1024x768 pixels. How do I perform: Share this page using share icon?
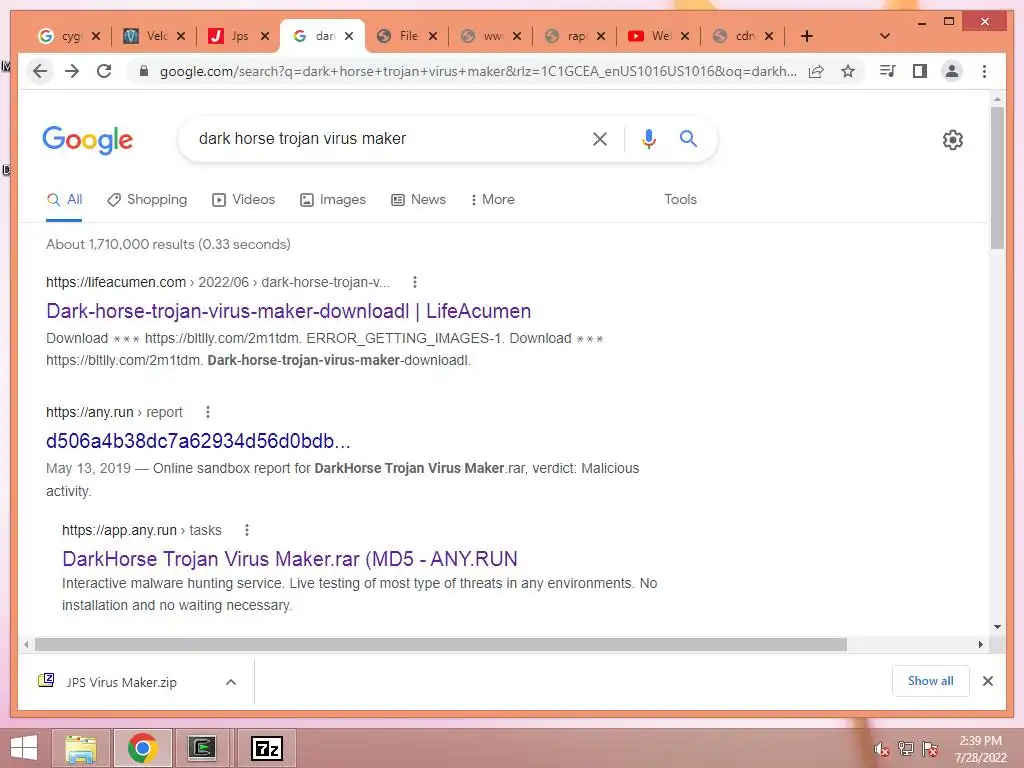(816, 71)
